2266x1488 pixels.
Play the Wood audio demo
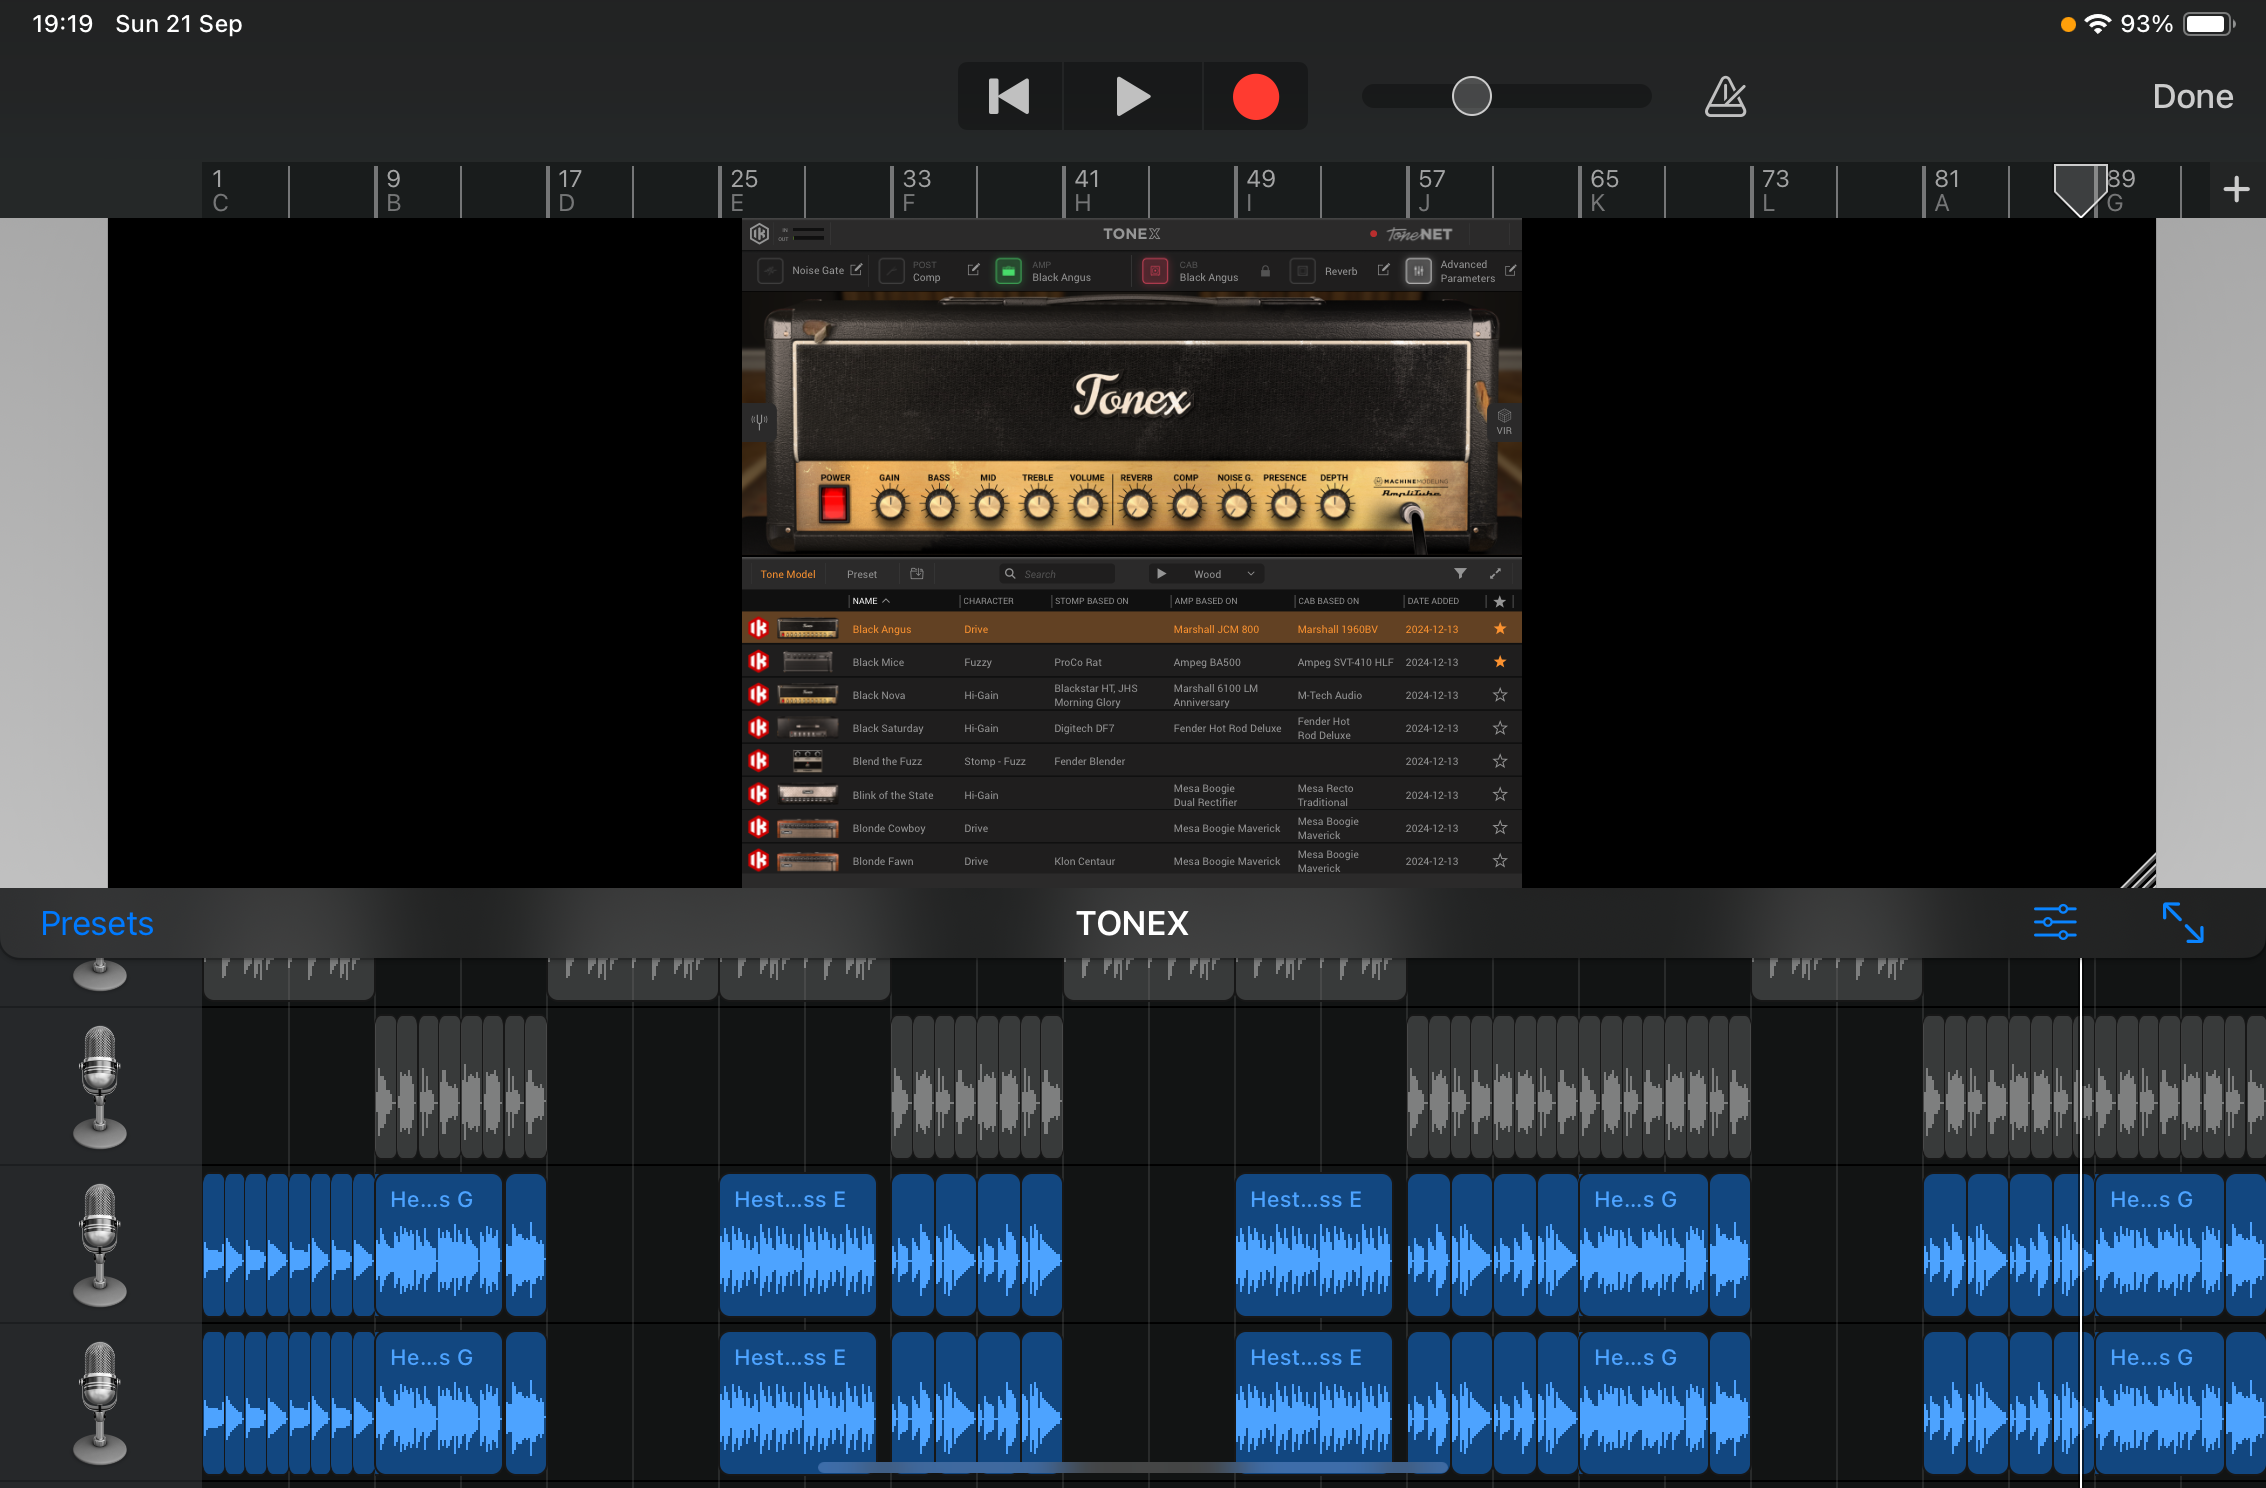tap(1161, 574)
